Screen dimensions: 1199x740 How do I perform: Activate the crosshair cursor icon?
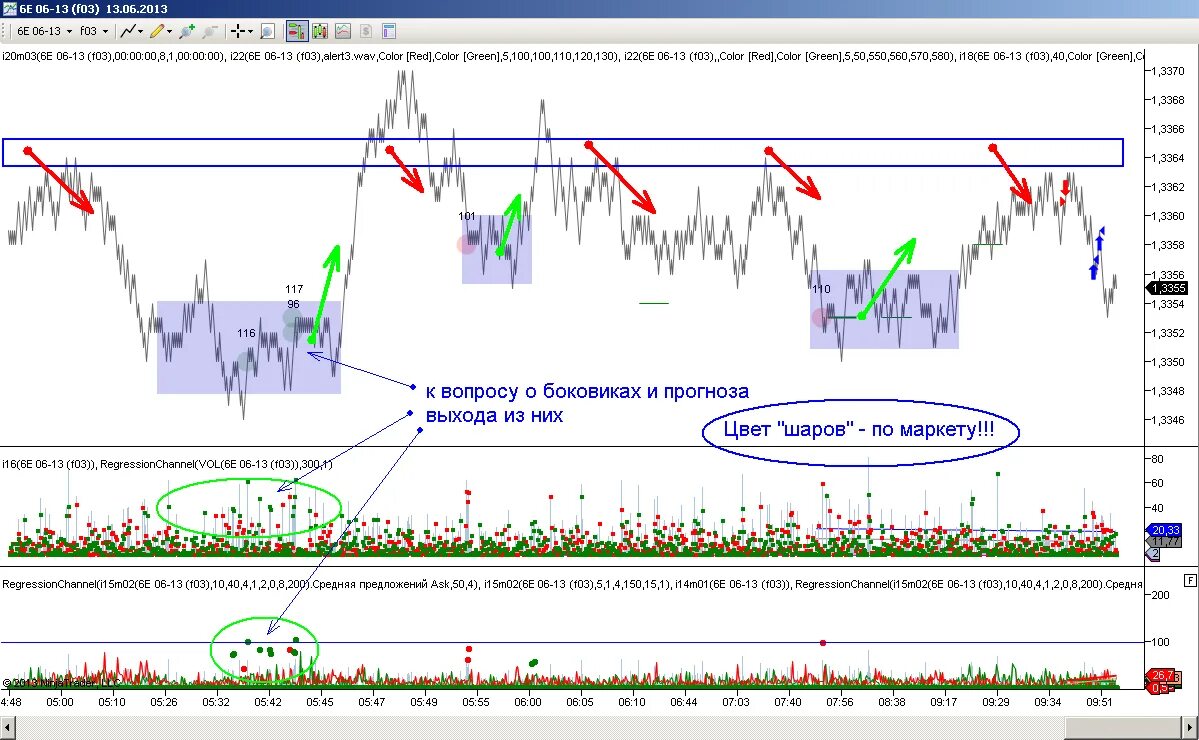point(238,31)
